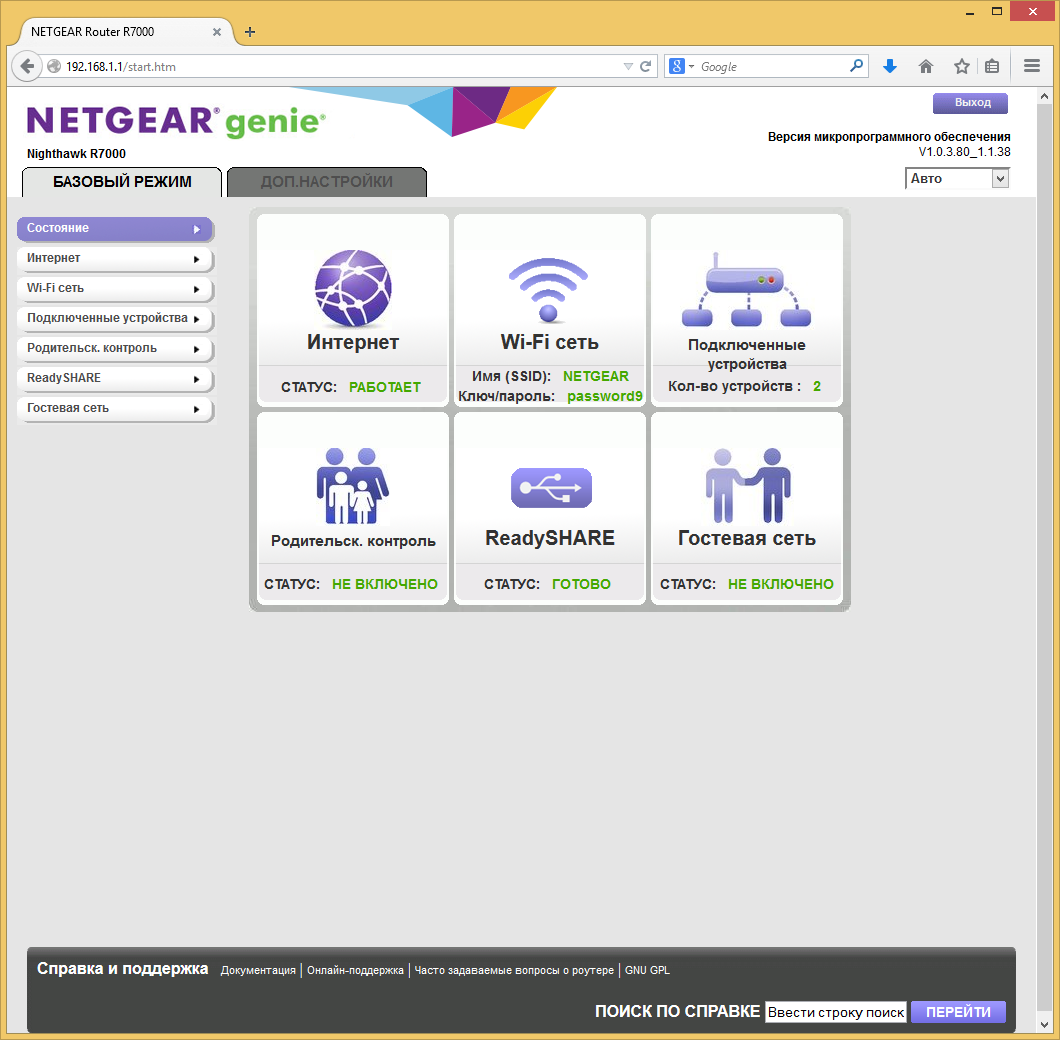Click the ReadySHARE tile title
The image size is (1060, 1040).
(x=550, y=538)
